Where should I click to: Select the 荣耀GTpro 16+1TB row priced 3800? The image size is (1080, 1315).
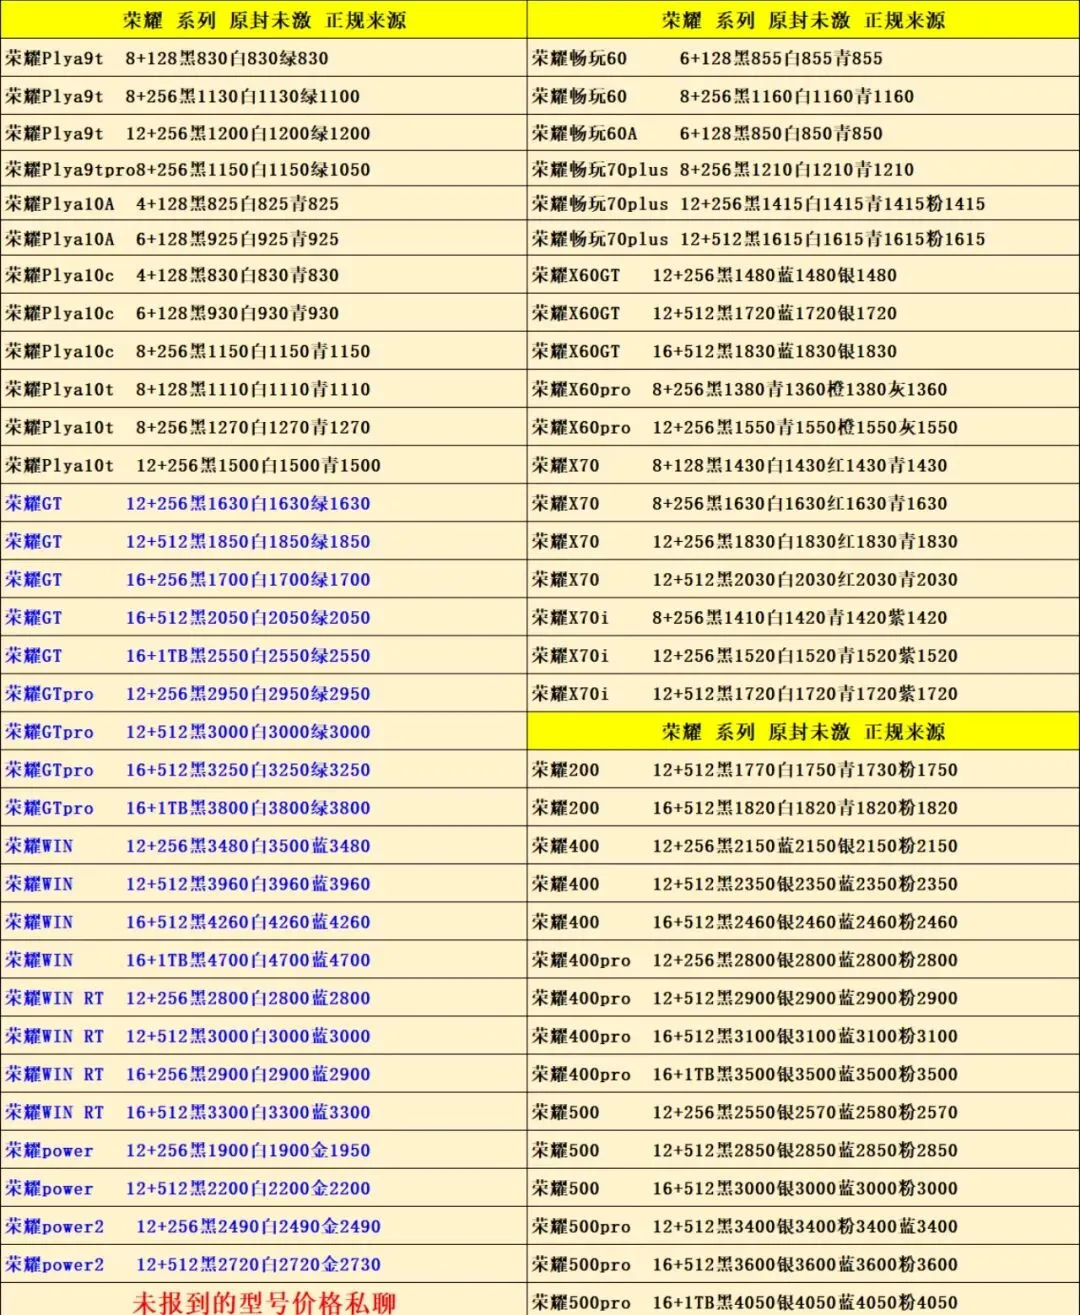pyautogui.click(x=264, y=807)
